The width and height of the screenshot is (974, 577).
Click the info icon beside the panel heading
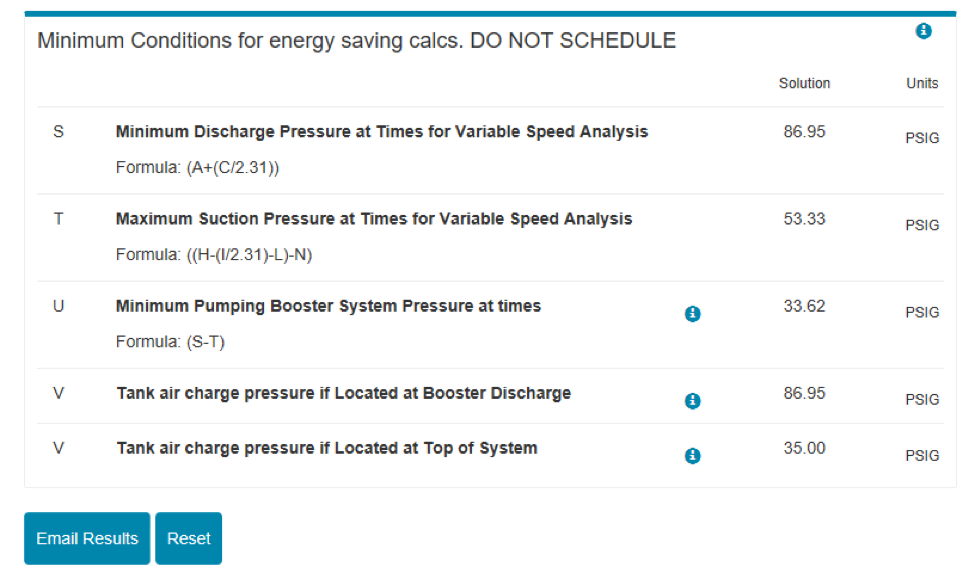(x=923, y=31)
